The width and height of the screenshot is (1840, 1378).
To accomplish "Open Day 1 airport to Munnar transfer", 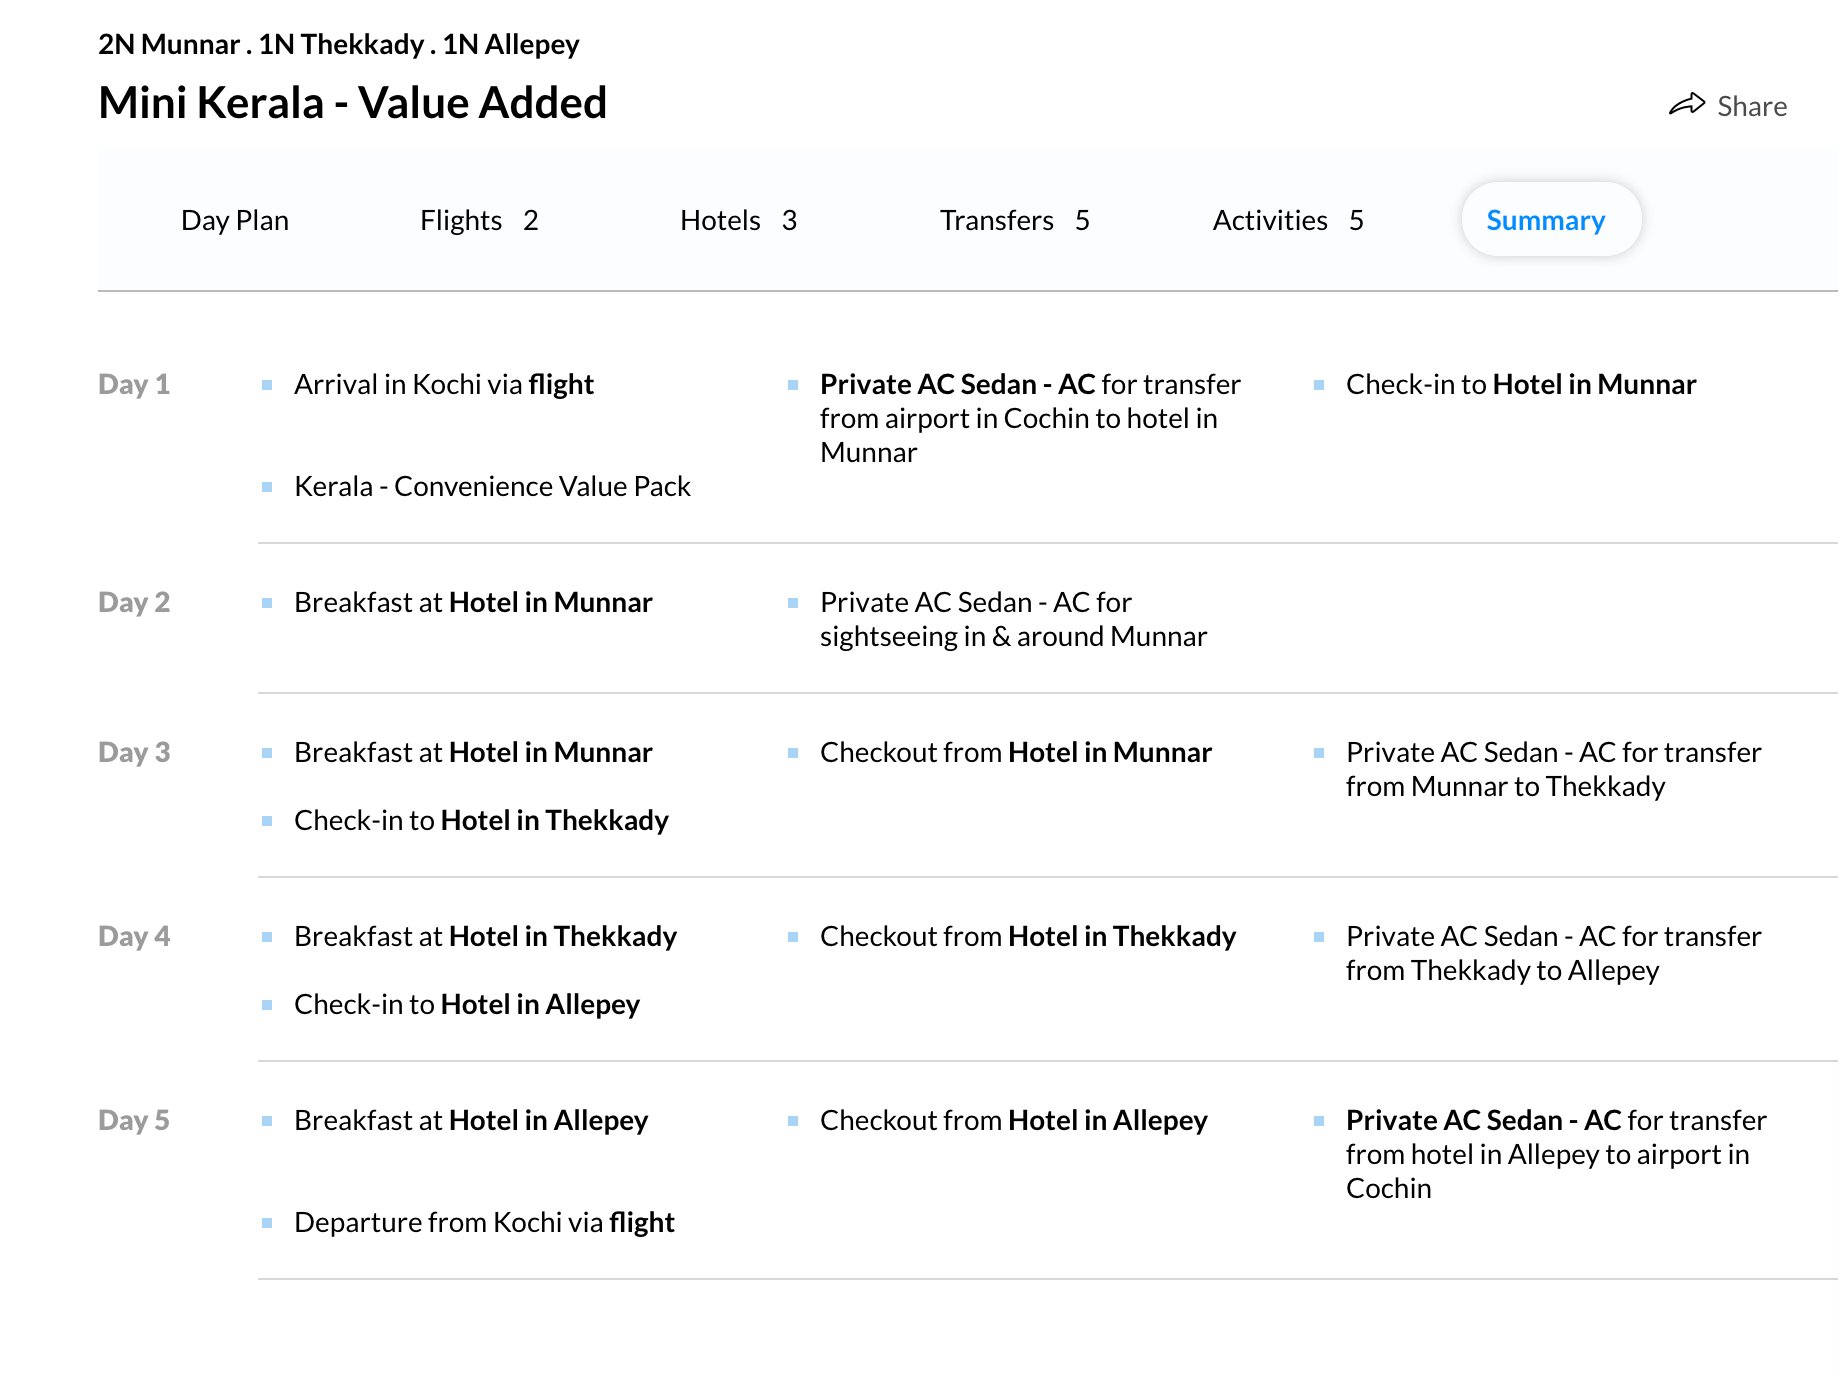I will [x=1030, y=418].
